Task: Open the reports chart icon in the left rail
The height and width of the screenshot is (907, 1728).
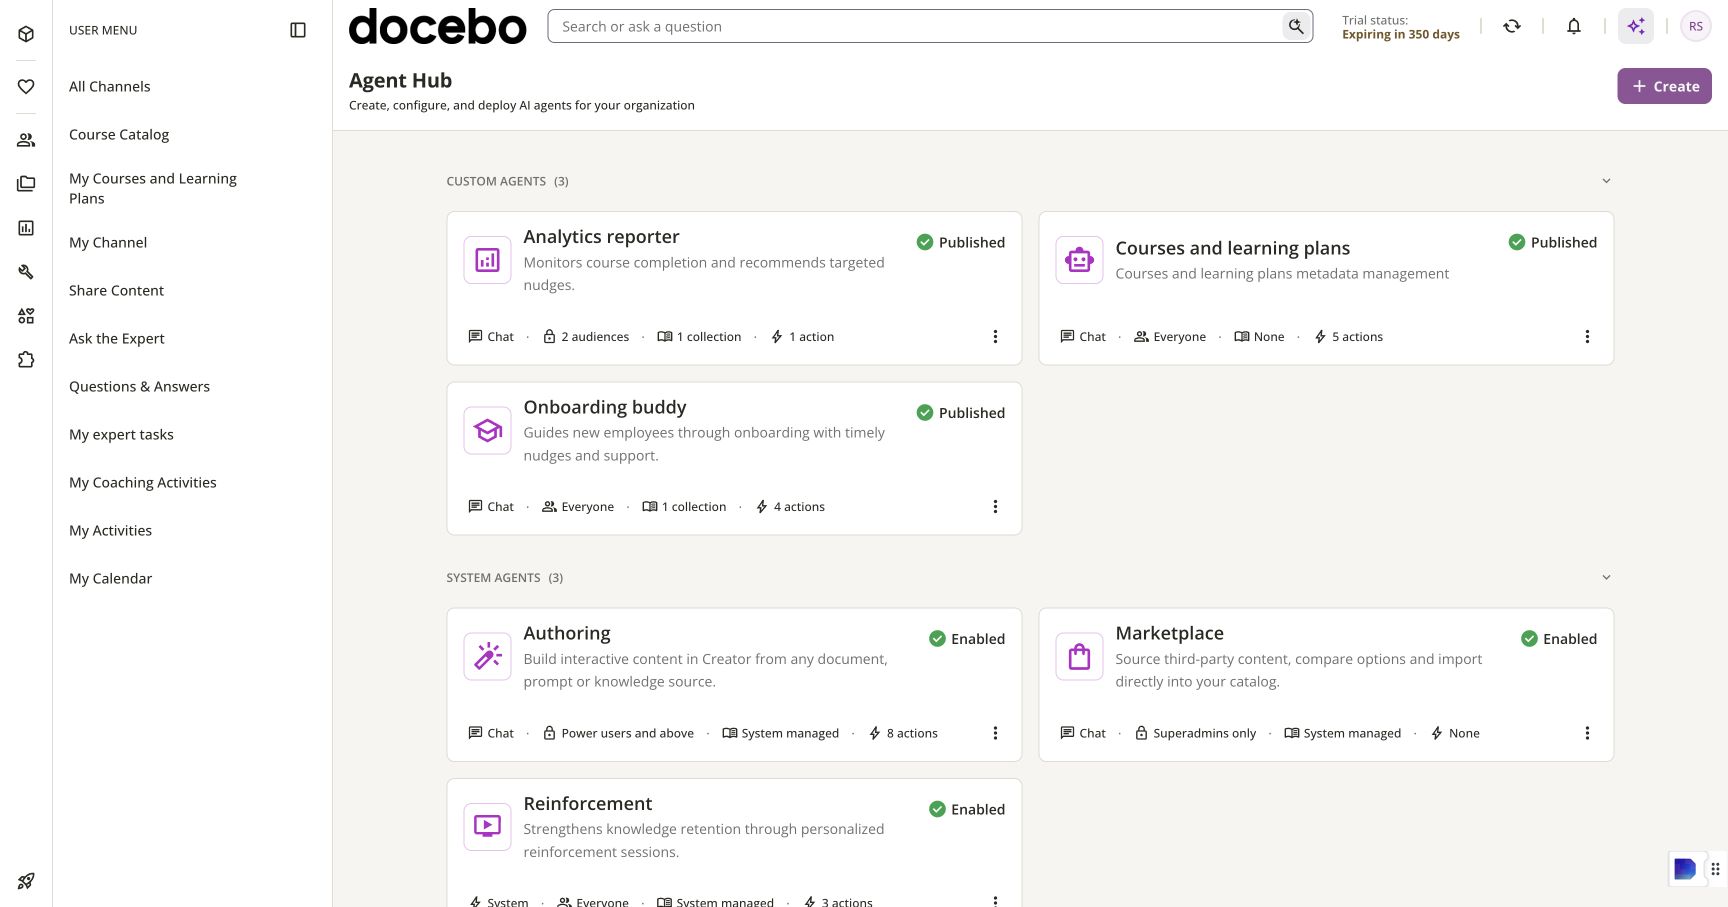Action: pyautogui.click(x=26, y=228)
